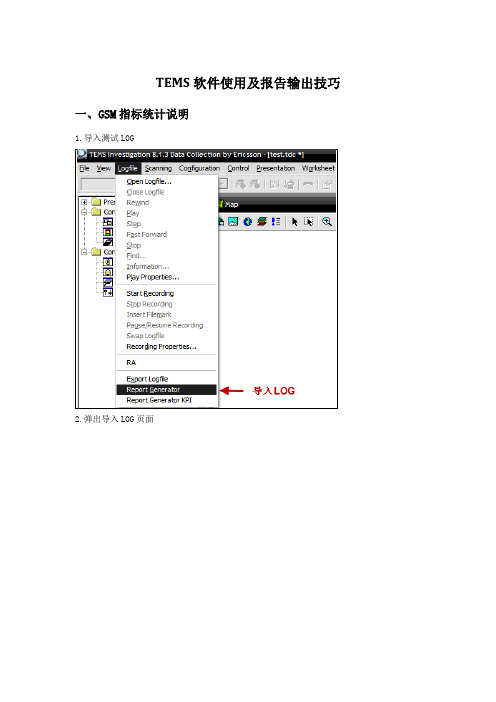Screen dimensions: 496x702
Task: Open the Control menu
Action: pos(238,168)
